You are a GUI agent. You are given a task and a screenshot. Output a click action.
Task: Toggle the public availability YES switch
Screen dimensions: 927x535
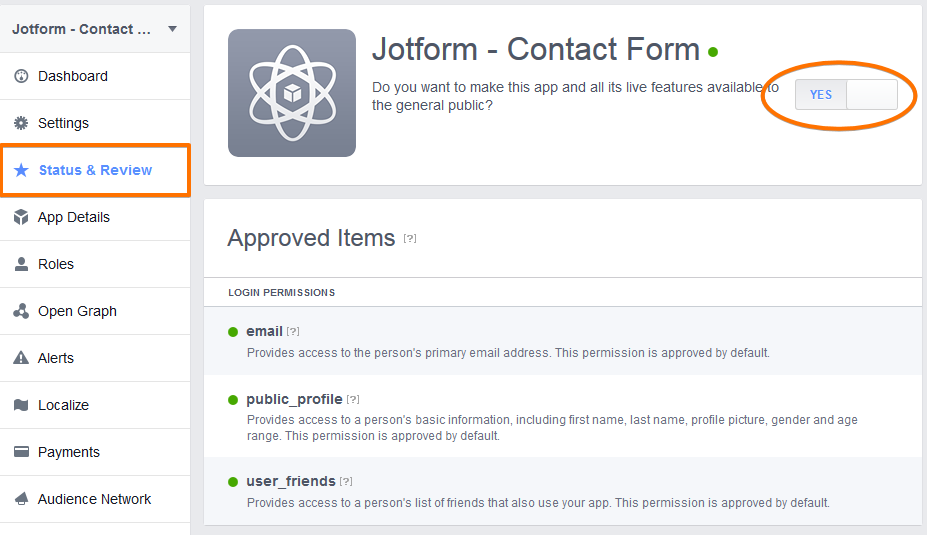coord(846,95)
